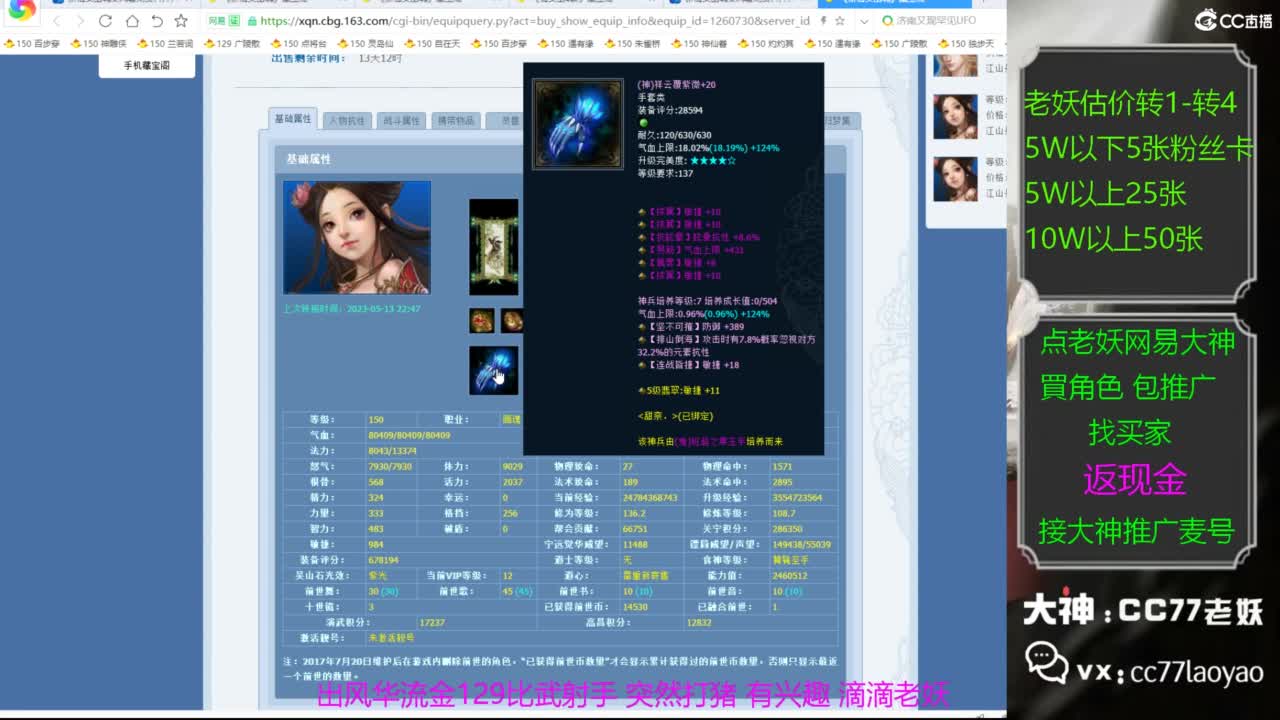
Task: Click the middle character avatar in right sidebar
Action: click(955, 117)
